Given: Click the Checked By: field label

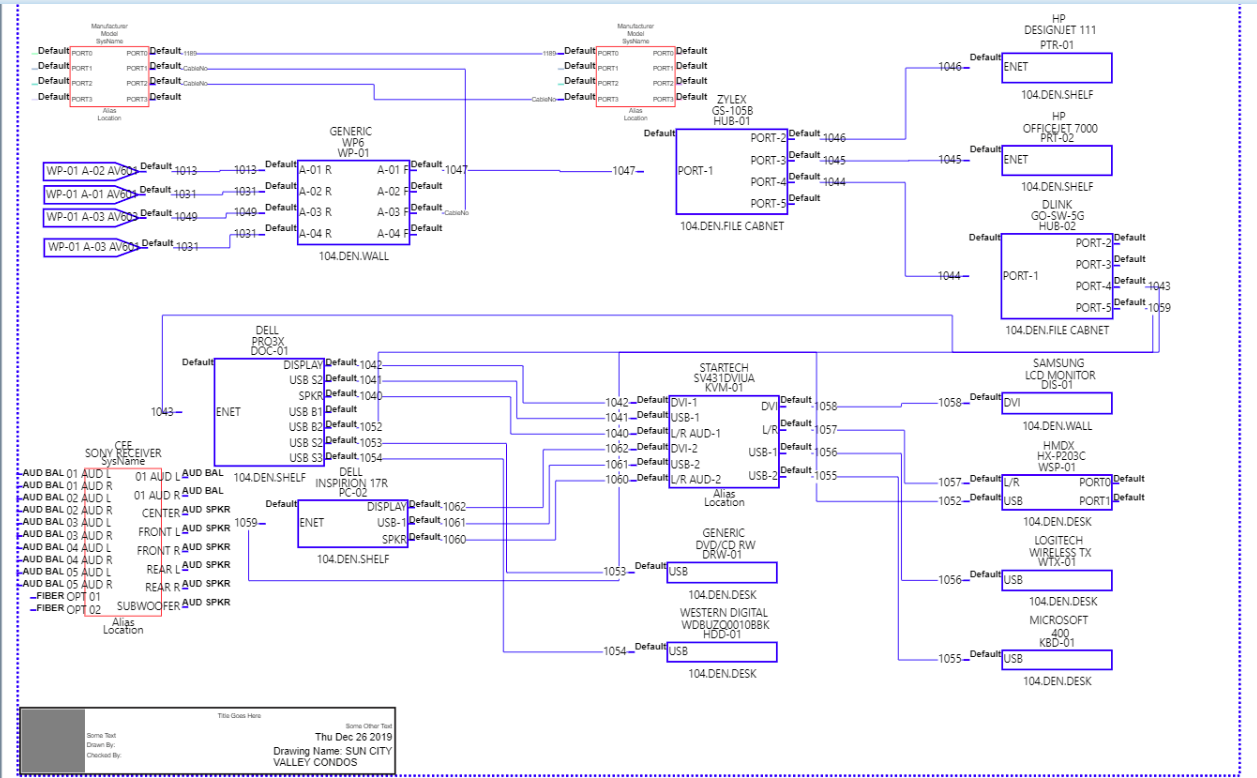Looking at the screenshot, I should pyautogui.click(x=104, y=756).
